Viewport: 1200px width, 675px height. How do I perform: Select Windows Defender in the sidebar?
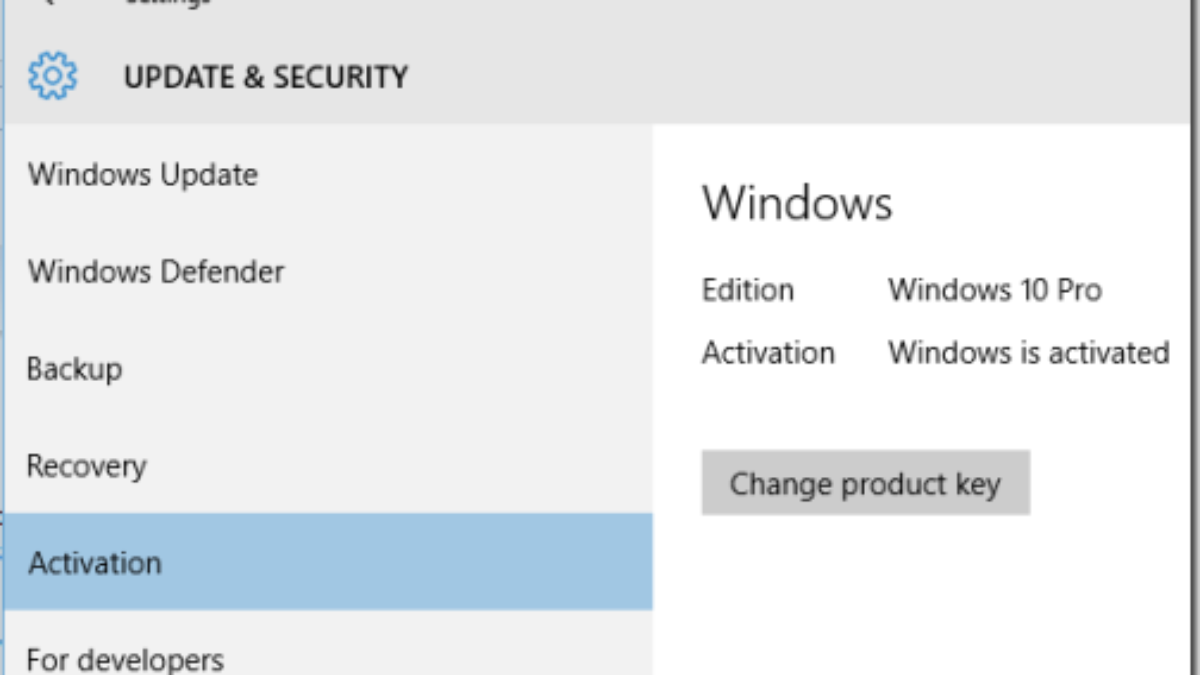tap(156, 272)
